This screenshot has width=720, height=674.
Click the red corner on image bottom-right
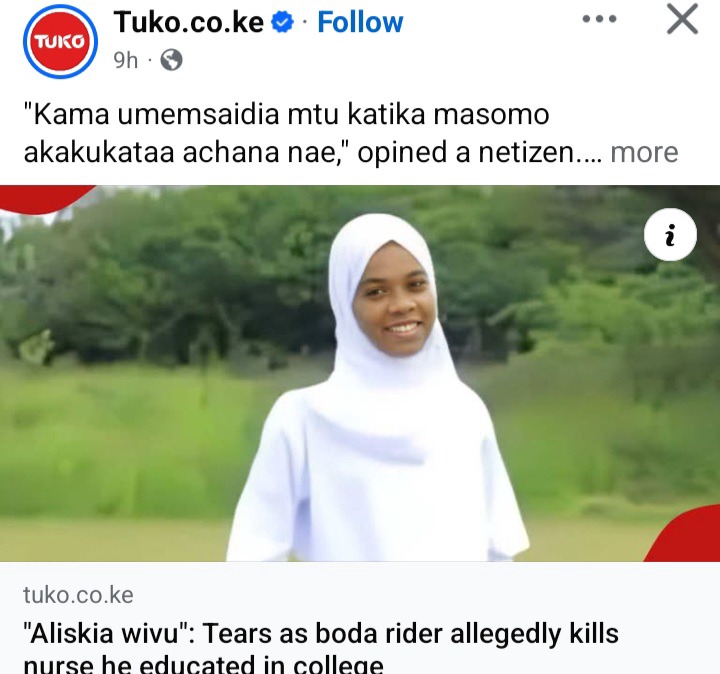(x=685, y=535)
